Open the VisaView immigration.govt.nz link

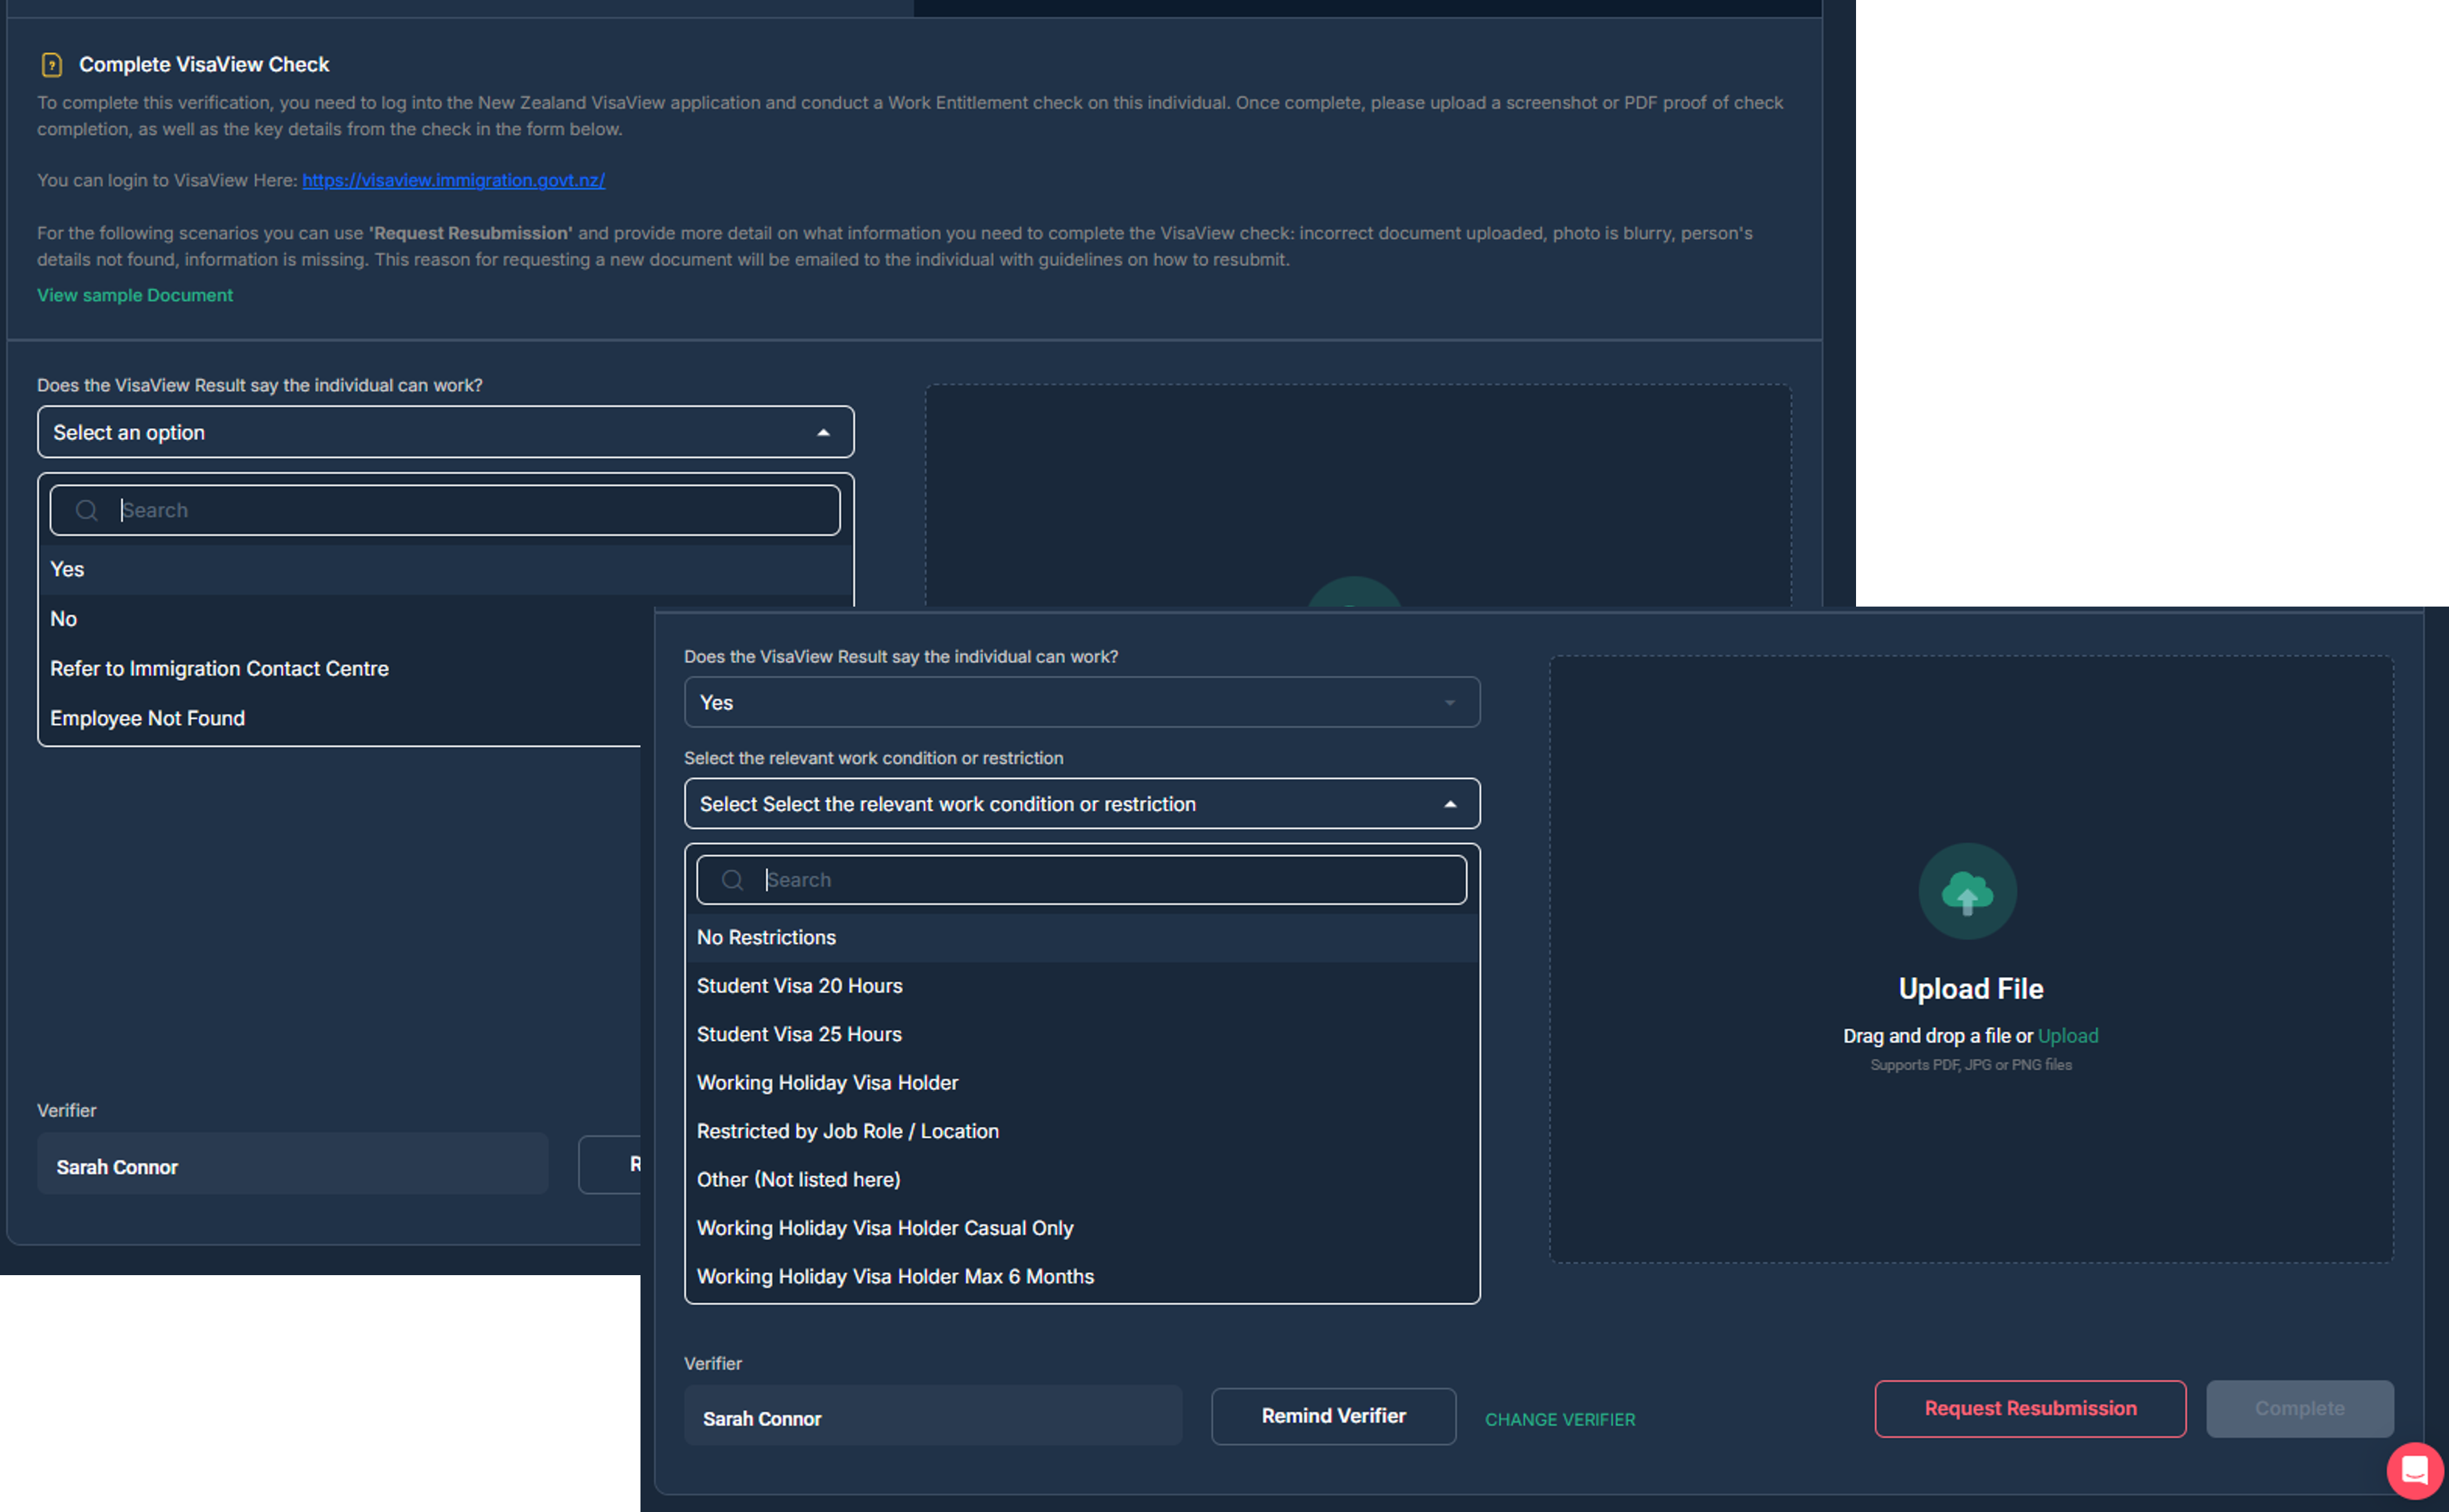point(453,180)
